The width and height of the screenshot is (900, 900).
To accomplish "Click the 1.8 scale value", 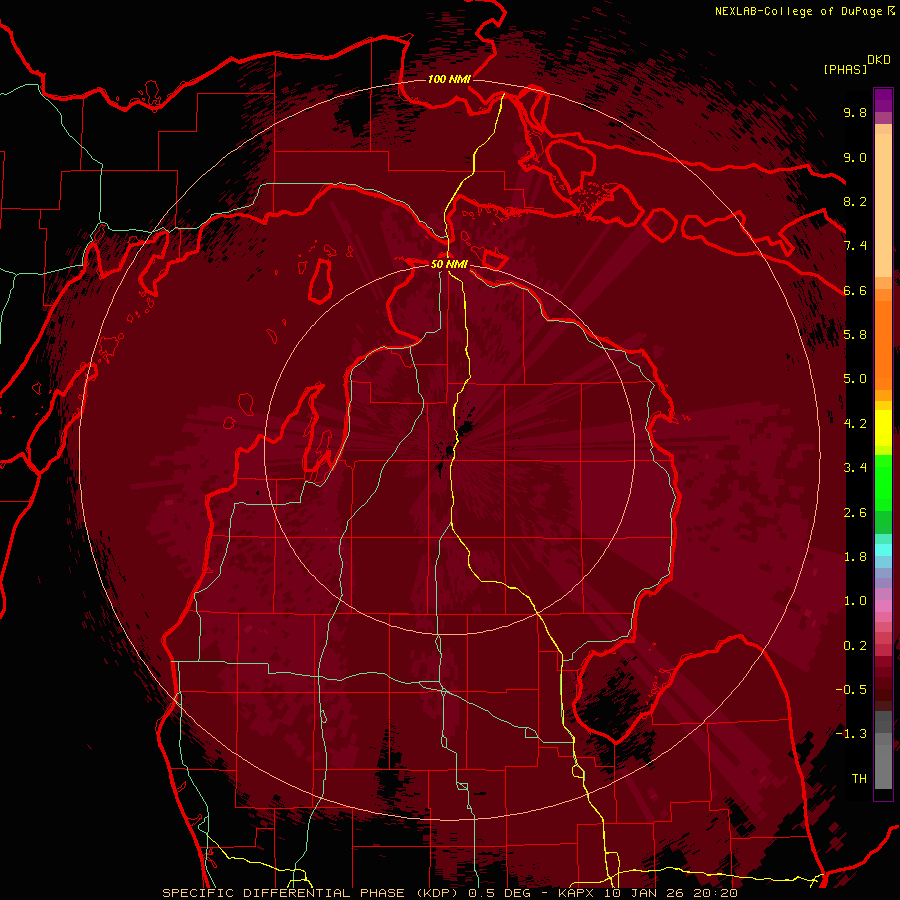I will 855,557.
